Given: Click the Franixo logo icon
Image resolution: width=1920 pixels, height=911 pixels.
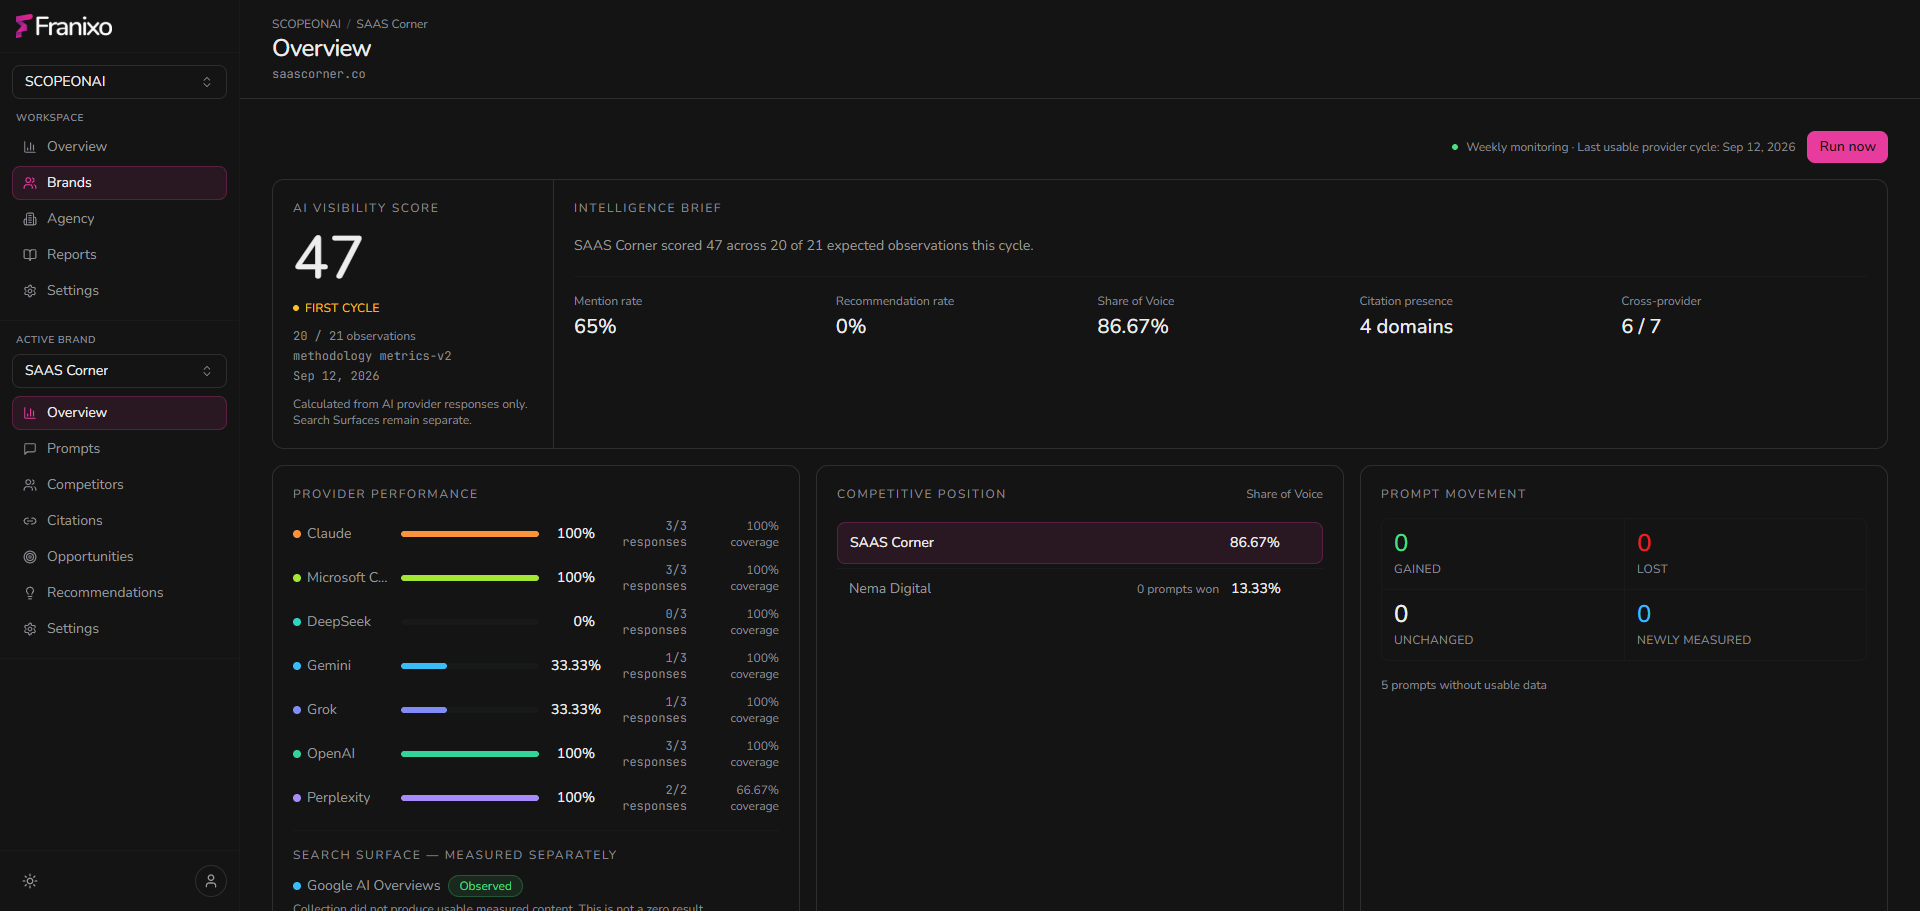Looking at the screenshot, I should (x=24, y=26).
